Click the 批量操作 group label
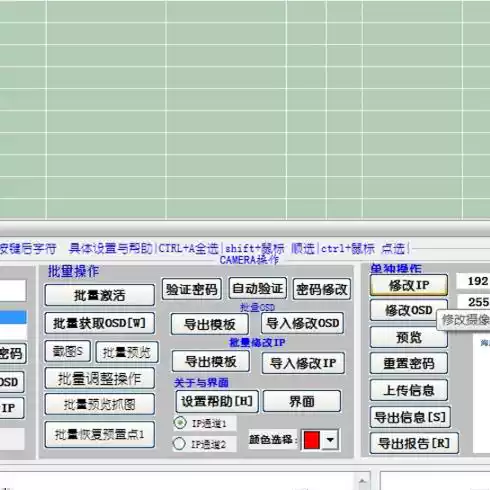The image size is (490, 490). (73, 271)
